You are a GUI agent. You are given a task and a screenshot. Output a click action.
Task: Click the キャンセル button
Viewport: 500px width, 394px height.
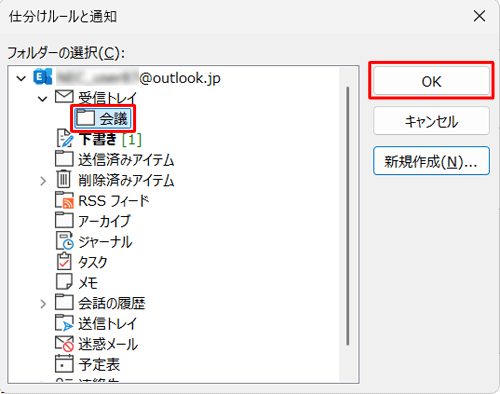tap(431, 121)
